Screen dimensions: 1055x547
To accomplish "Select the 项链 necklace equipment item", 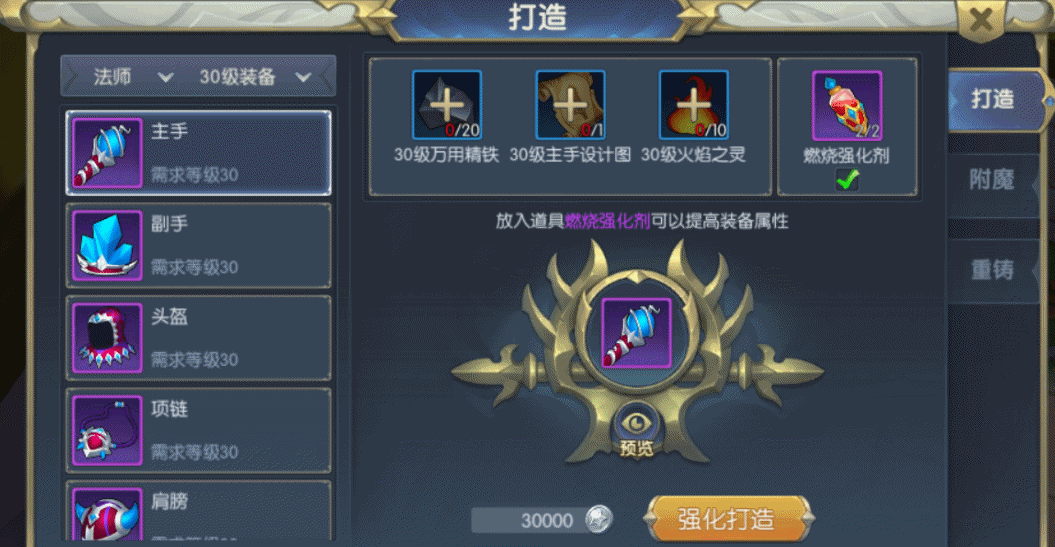I will tap(198, 430).
